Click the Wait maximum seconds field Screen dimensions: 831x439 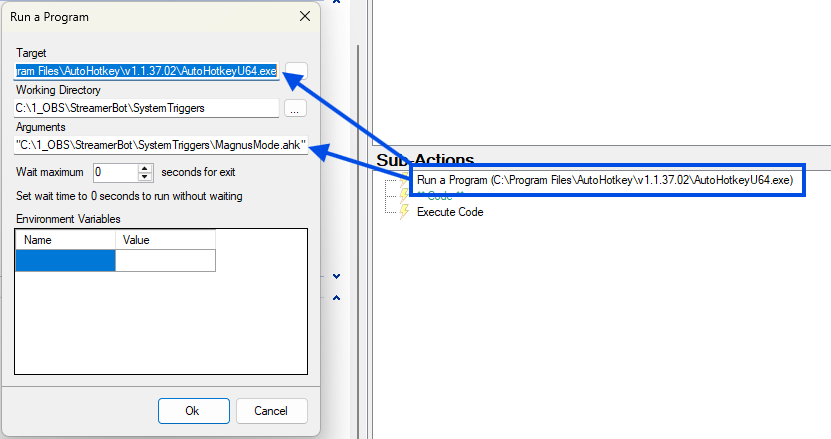tap(116, 172)
